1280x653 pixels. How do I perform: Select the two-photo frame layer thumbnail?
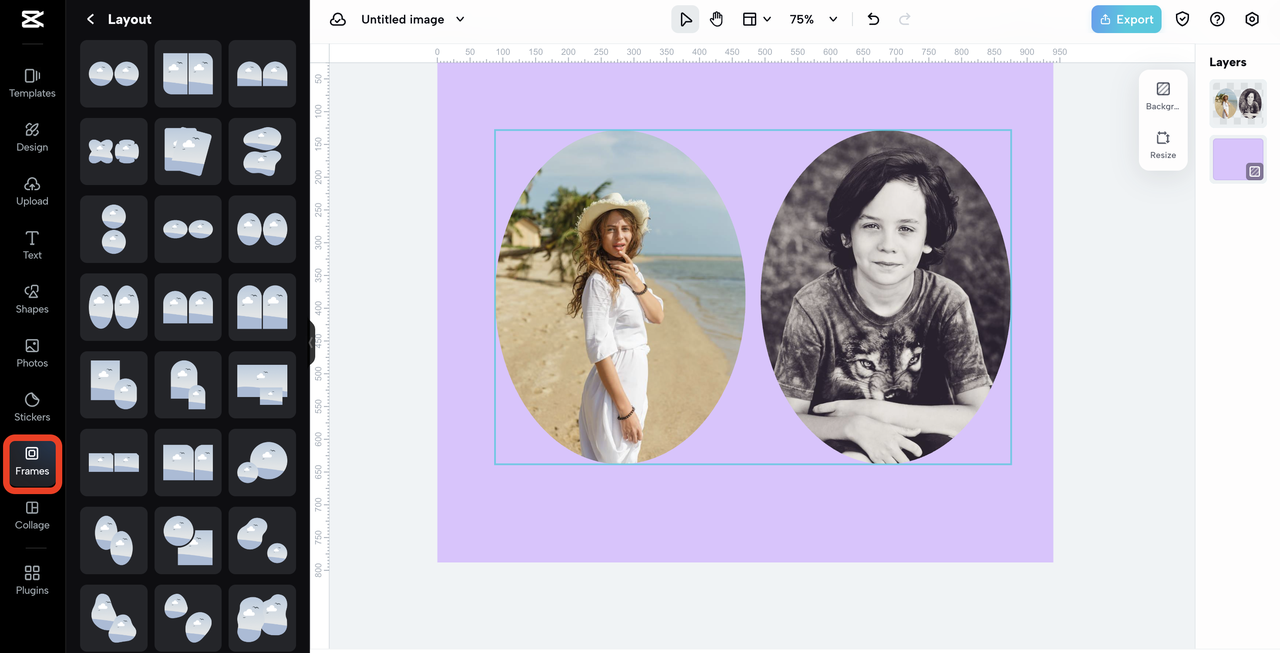coord(1237,103)
